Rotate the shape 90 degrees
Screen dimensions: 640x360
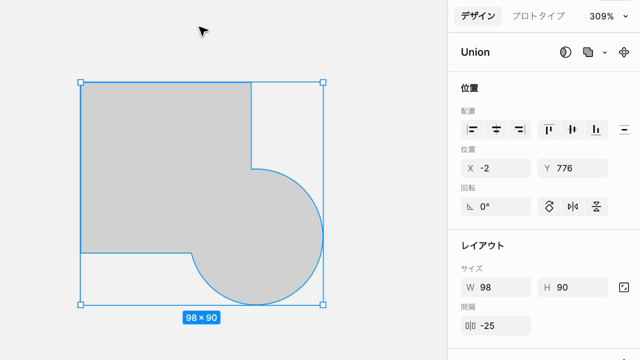click(549, 207)
